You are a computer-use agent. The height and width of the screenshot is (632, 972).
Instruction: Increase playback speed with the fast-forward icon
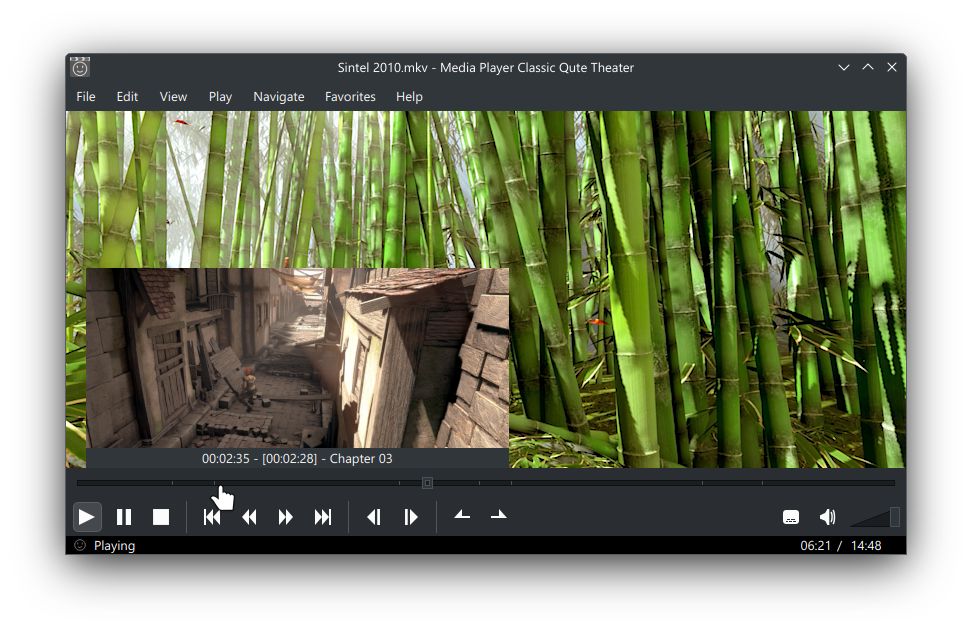pyautogui.click(x=286, y=517)
